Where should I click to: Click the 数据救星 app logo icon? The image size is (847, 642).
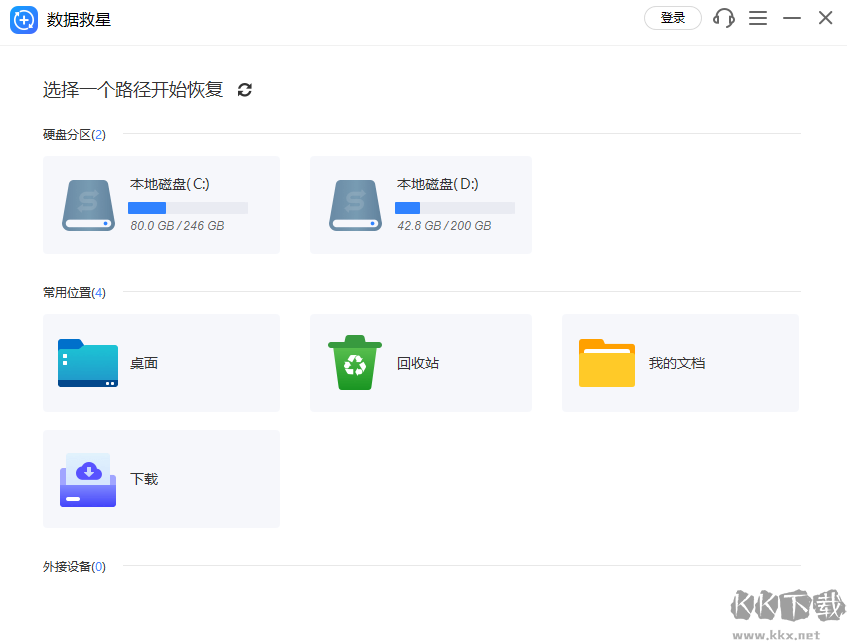tap(24, 19)
